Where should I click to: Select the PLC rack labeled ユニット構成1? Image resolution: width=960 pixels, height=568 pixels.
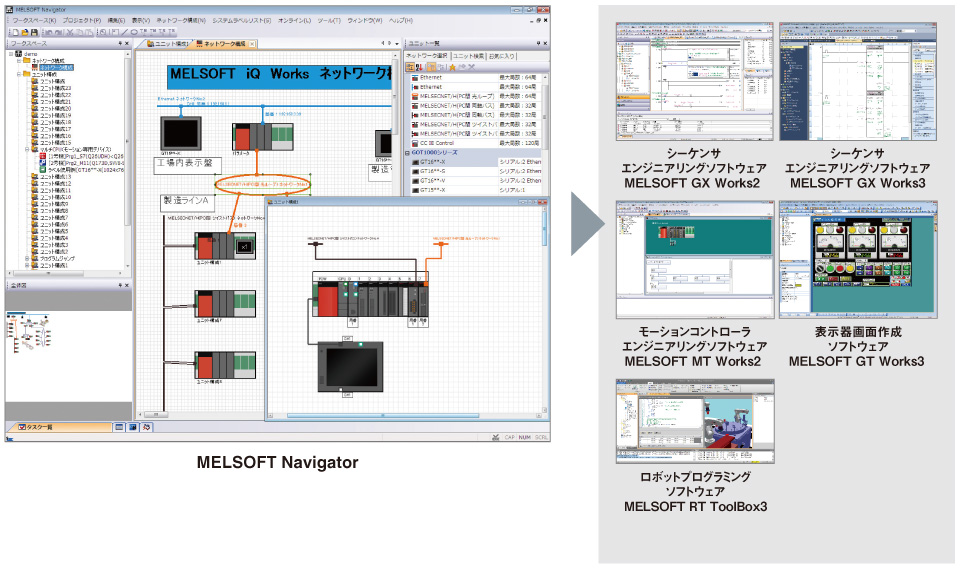pyautogui.click(x=225, y=246)
